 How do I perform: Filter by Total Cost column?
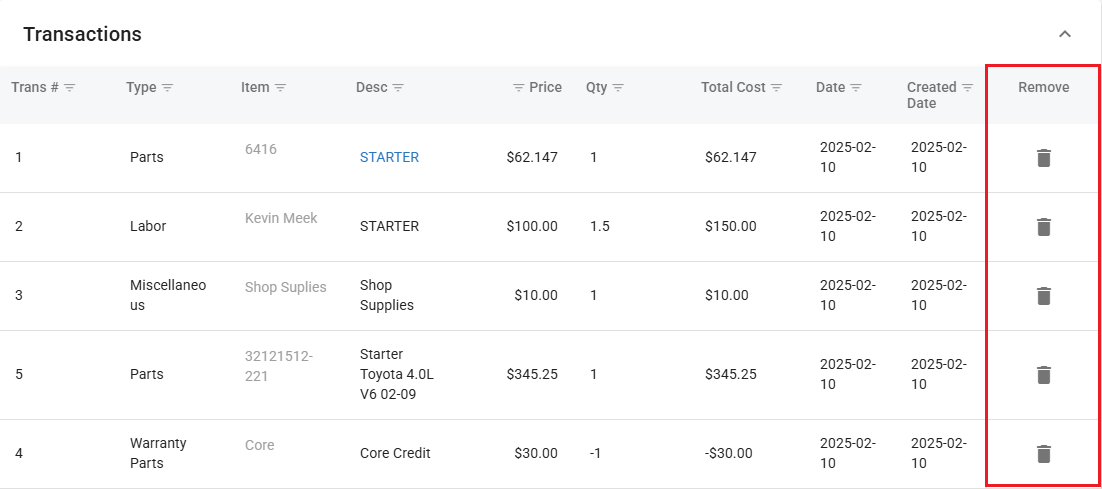tap(777, 88)
